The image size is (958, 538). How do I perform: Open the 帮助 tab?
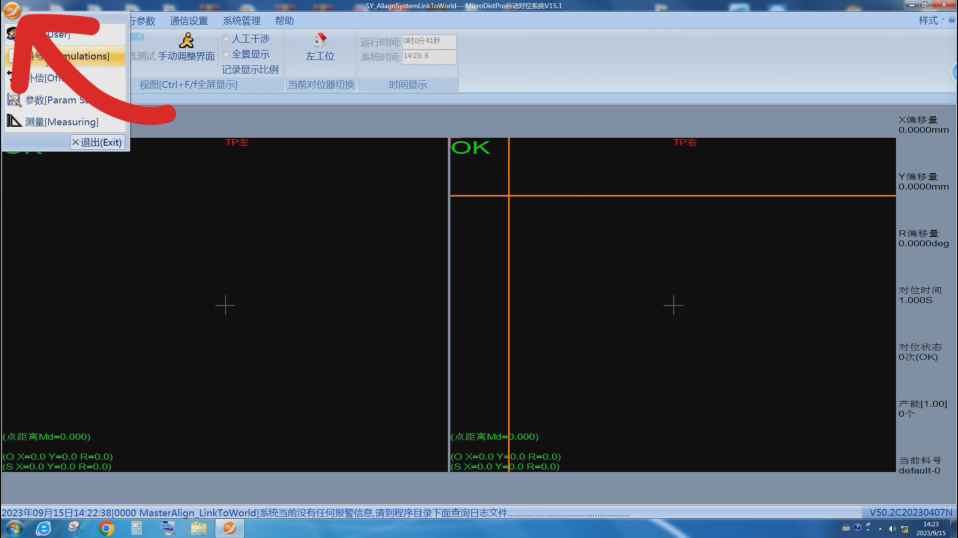(284, 21)
